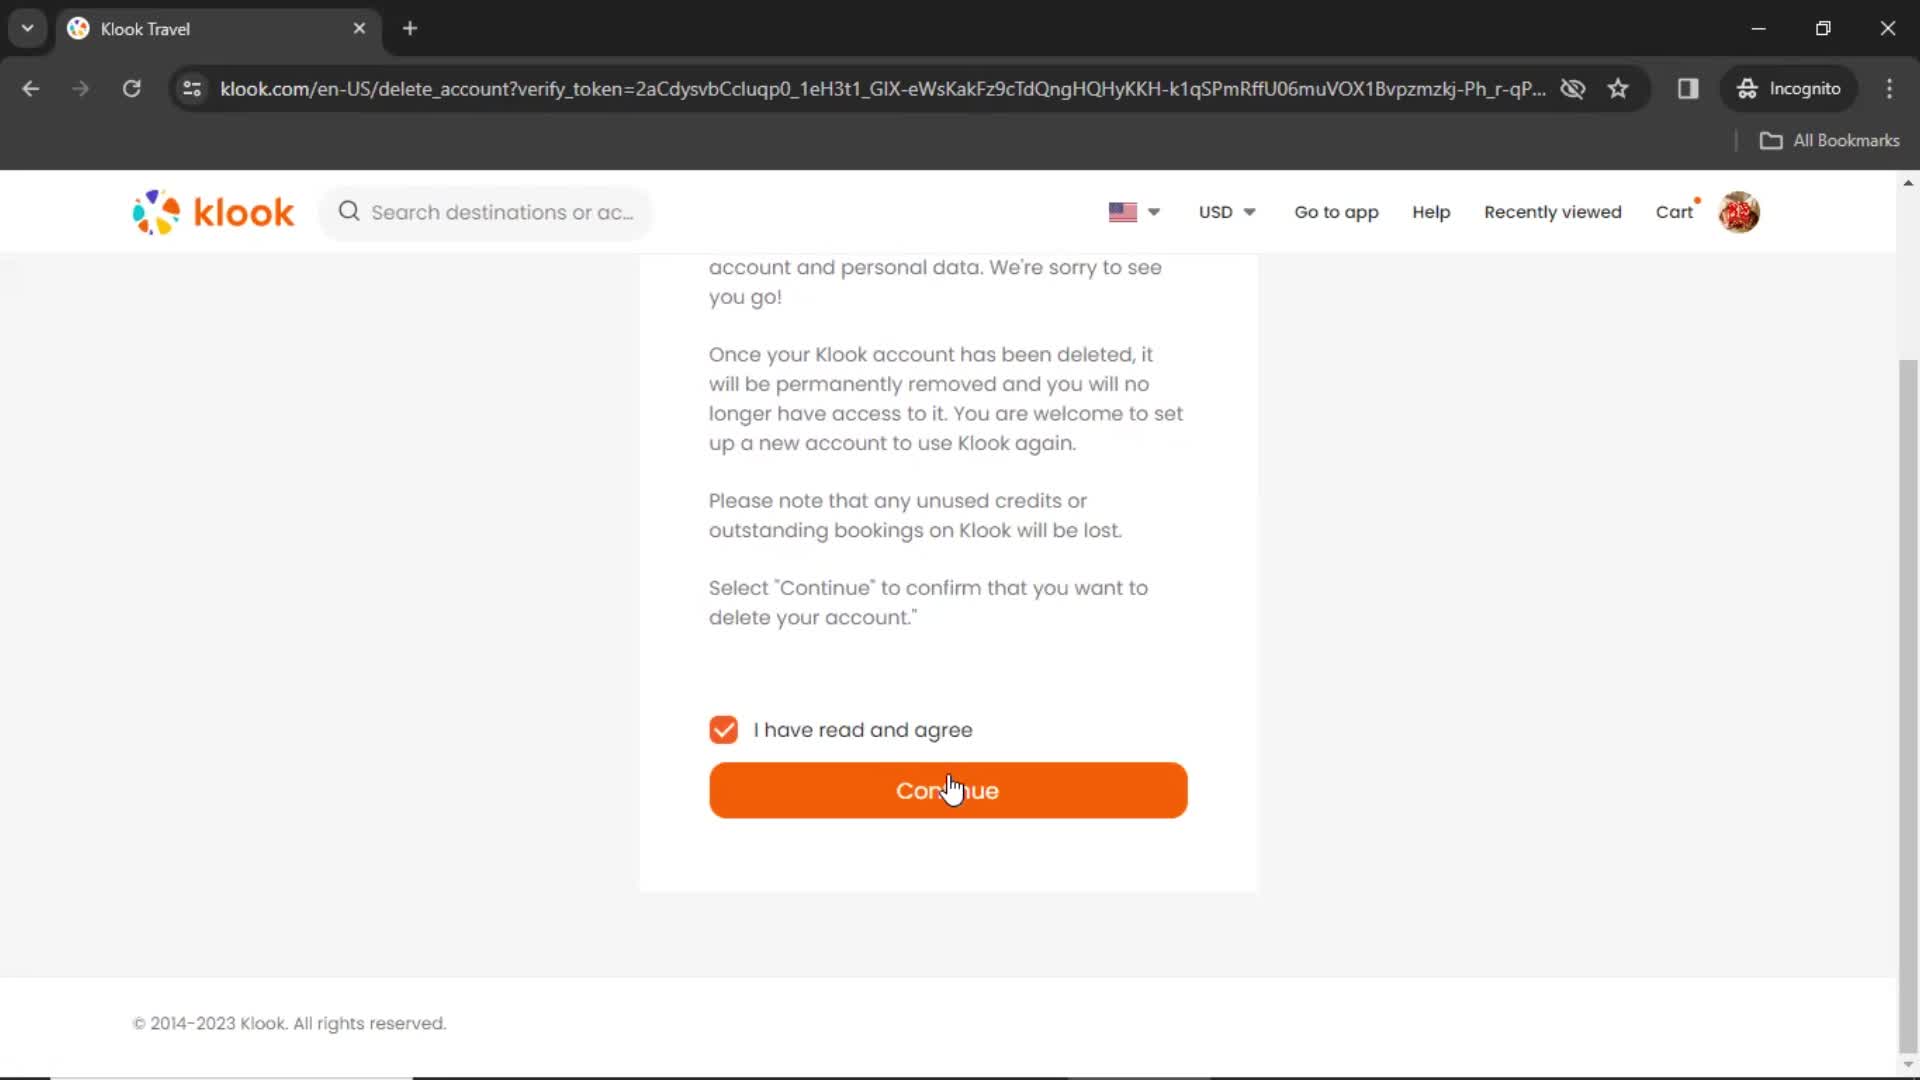Click the Go to app icon
The width and height of the screenshot is (1920, 1080).
tap(1338, 212)
